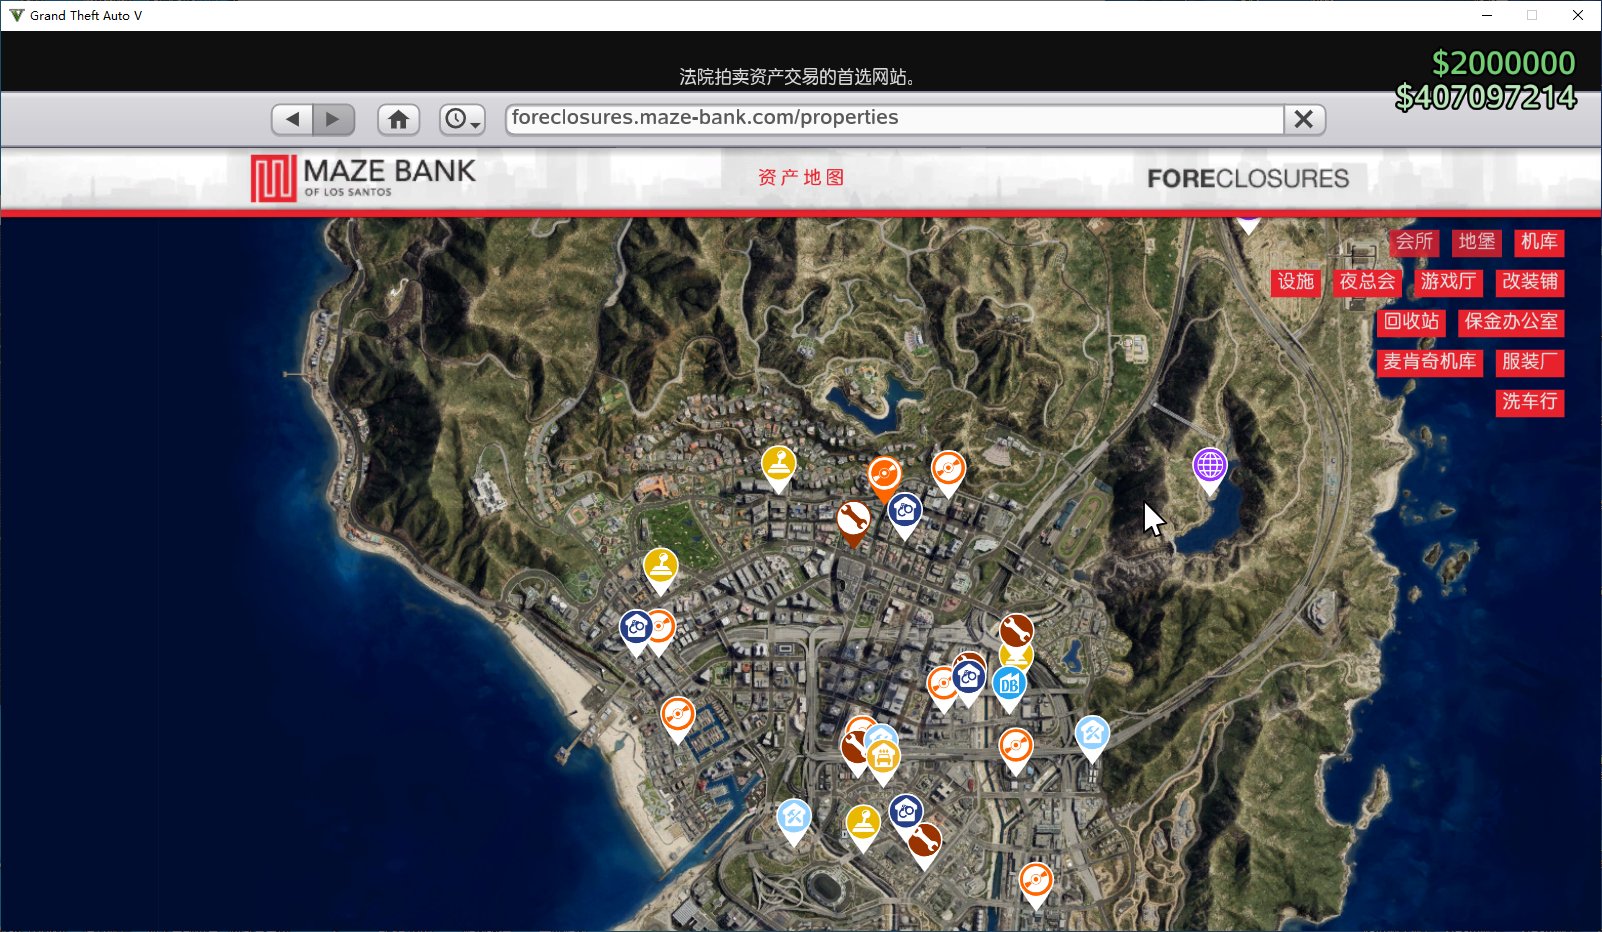Click the yellow car wash marker
This screenshot has width=1602, height=932.
pos(883,758)
